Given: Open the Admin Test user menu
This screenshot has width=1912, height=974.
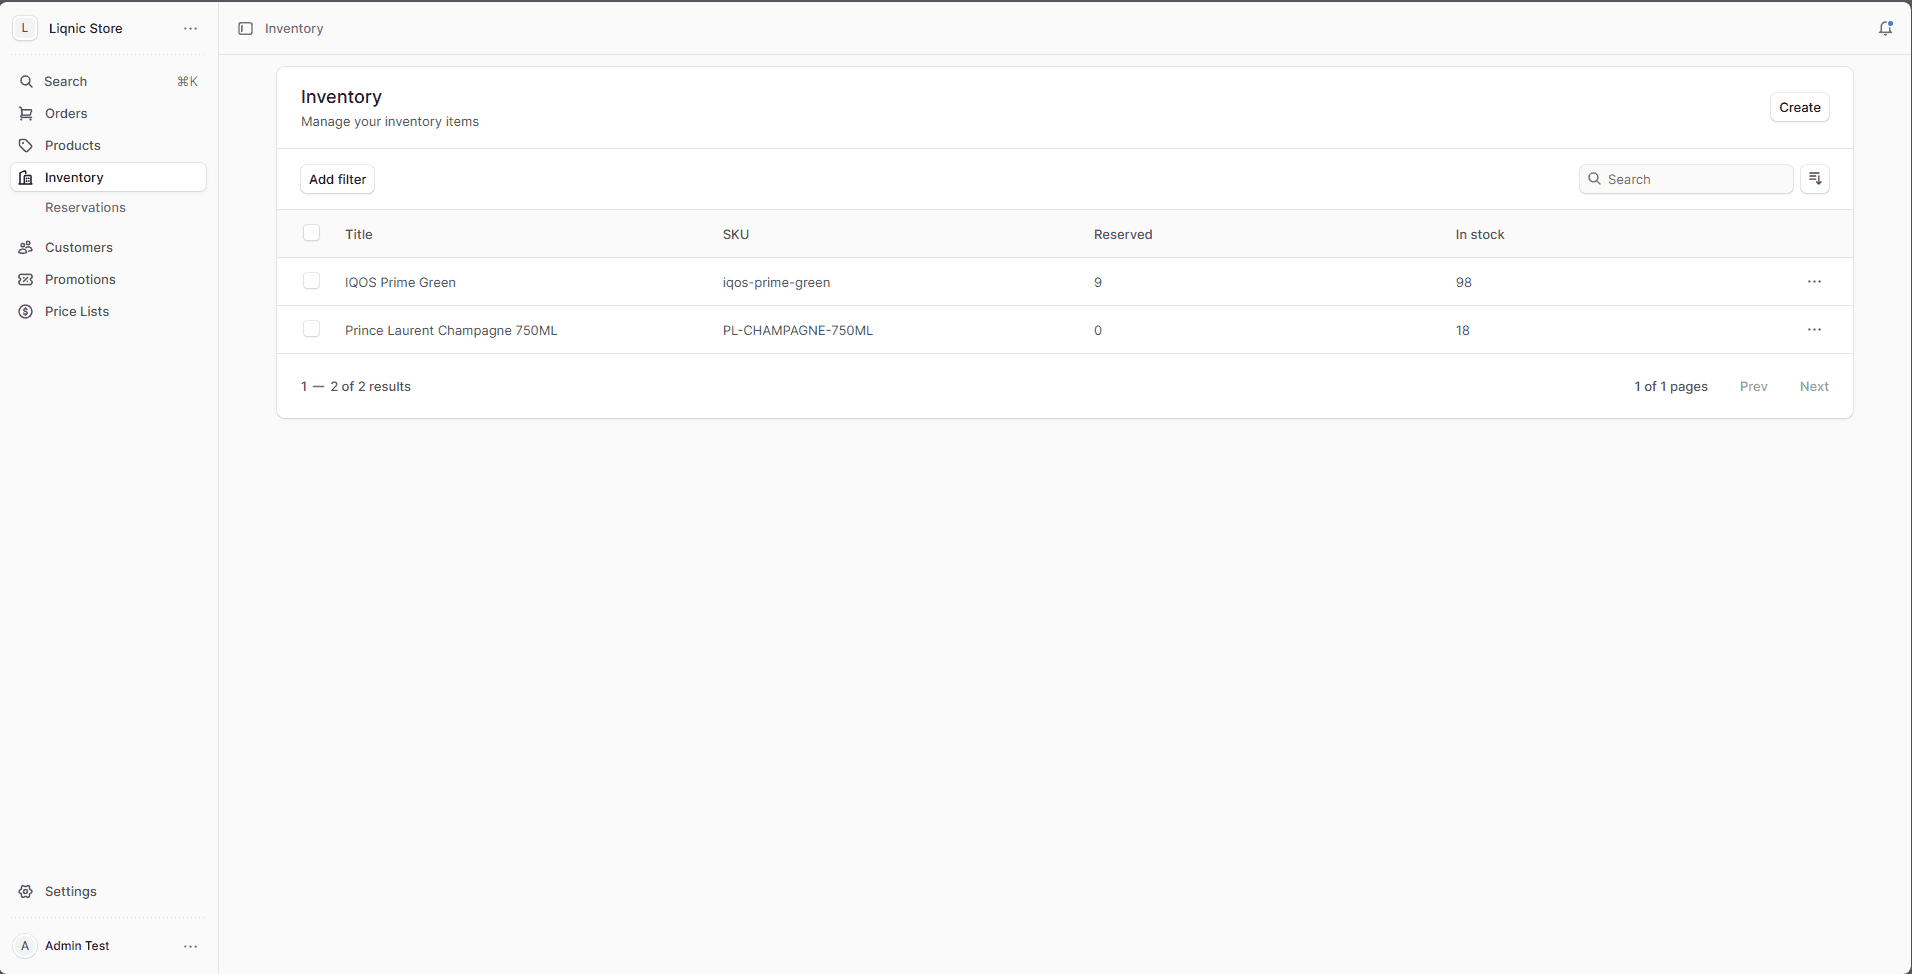Looking at the screenshot, I should (190, 946).
